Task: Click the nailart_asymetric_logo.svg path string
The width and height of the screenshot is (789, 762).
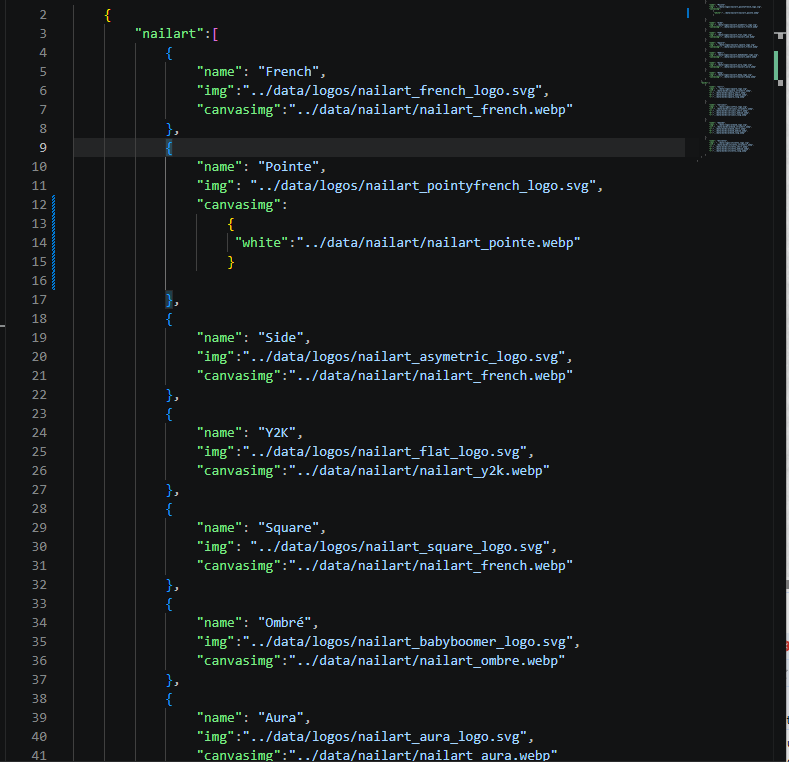Action: tap(404, 357)
